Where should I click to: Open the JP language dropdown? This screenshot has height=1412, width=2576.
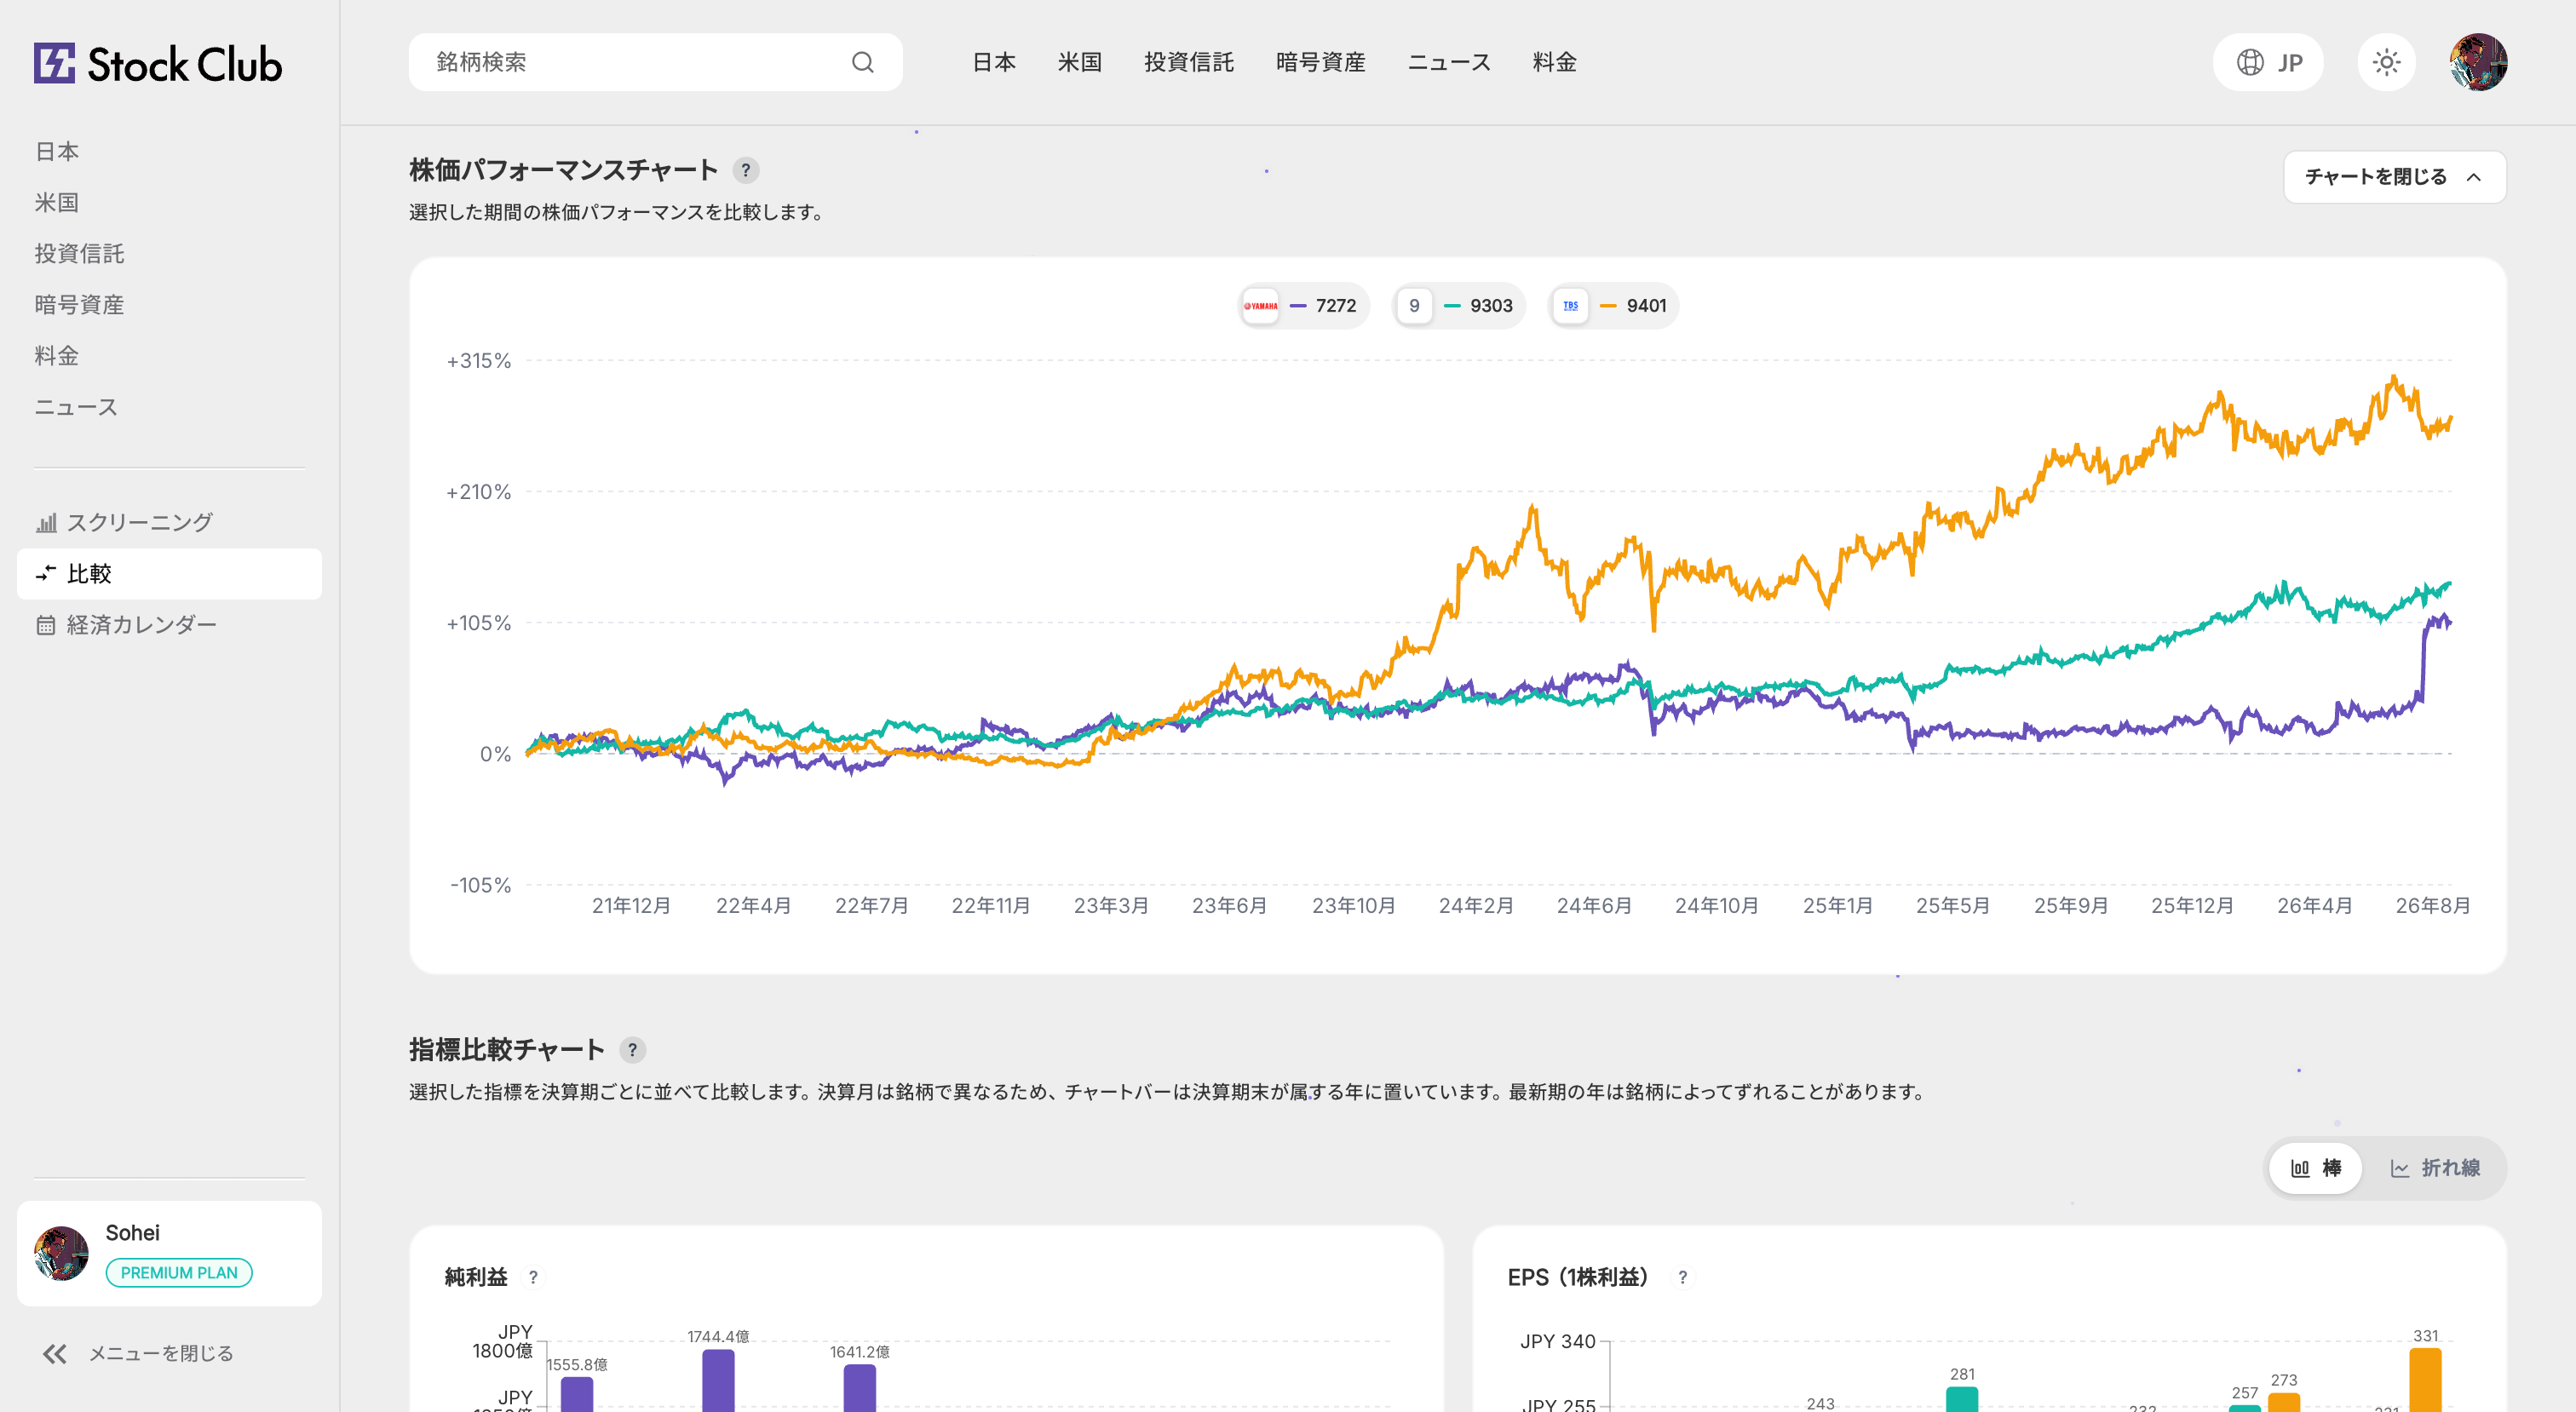pyautogui.click(x=2267, y=62)
